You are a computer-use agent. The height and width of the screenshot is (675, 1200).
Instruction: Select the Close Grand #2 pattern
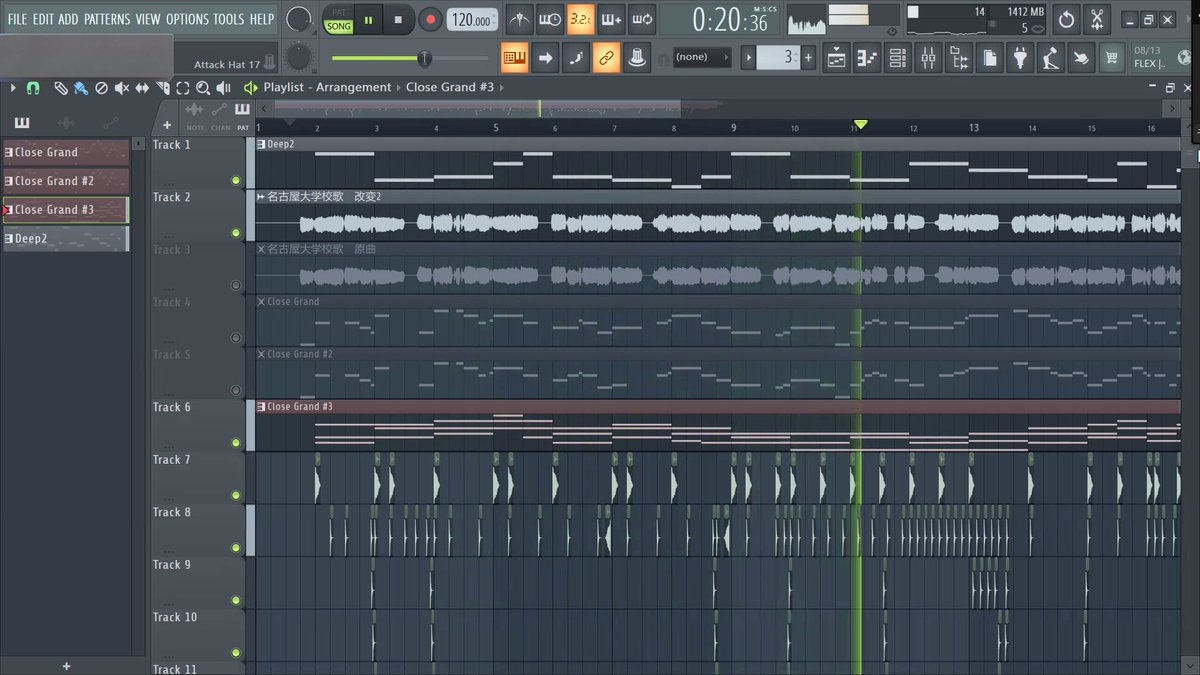coord(65,181)
